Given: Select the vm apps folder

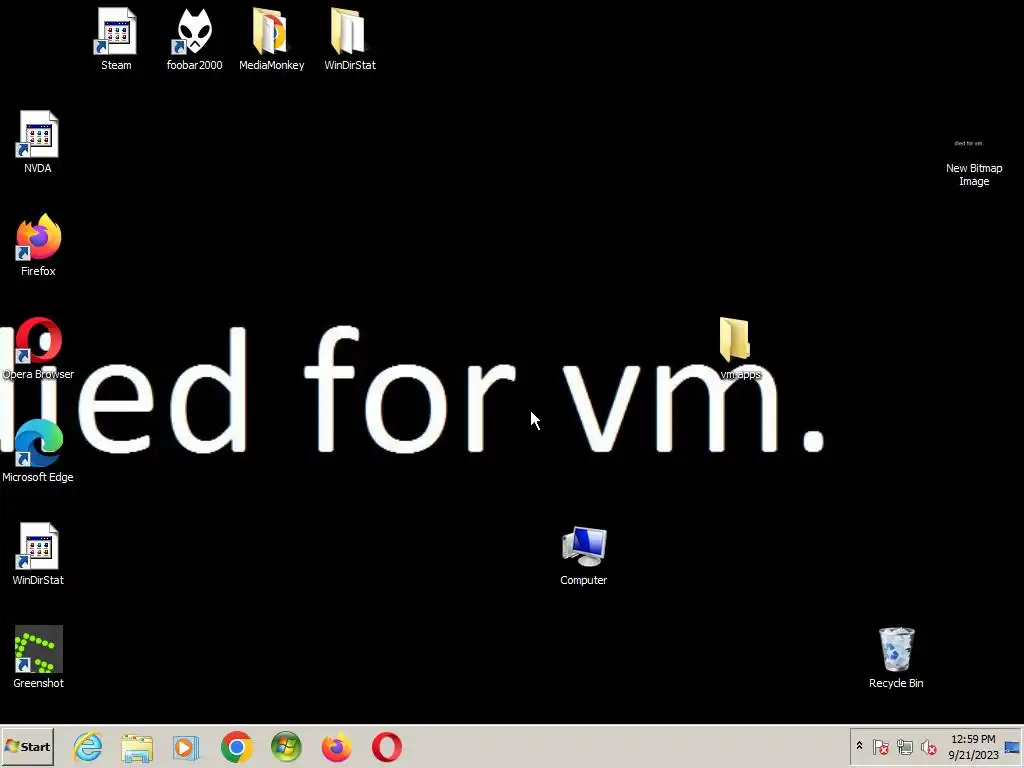Looking at the screenshot, I should pos(739,348).
